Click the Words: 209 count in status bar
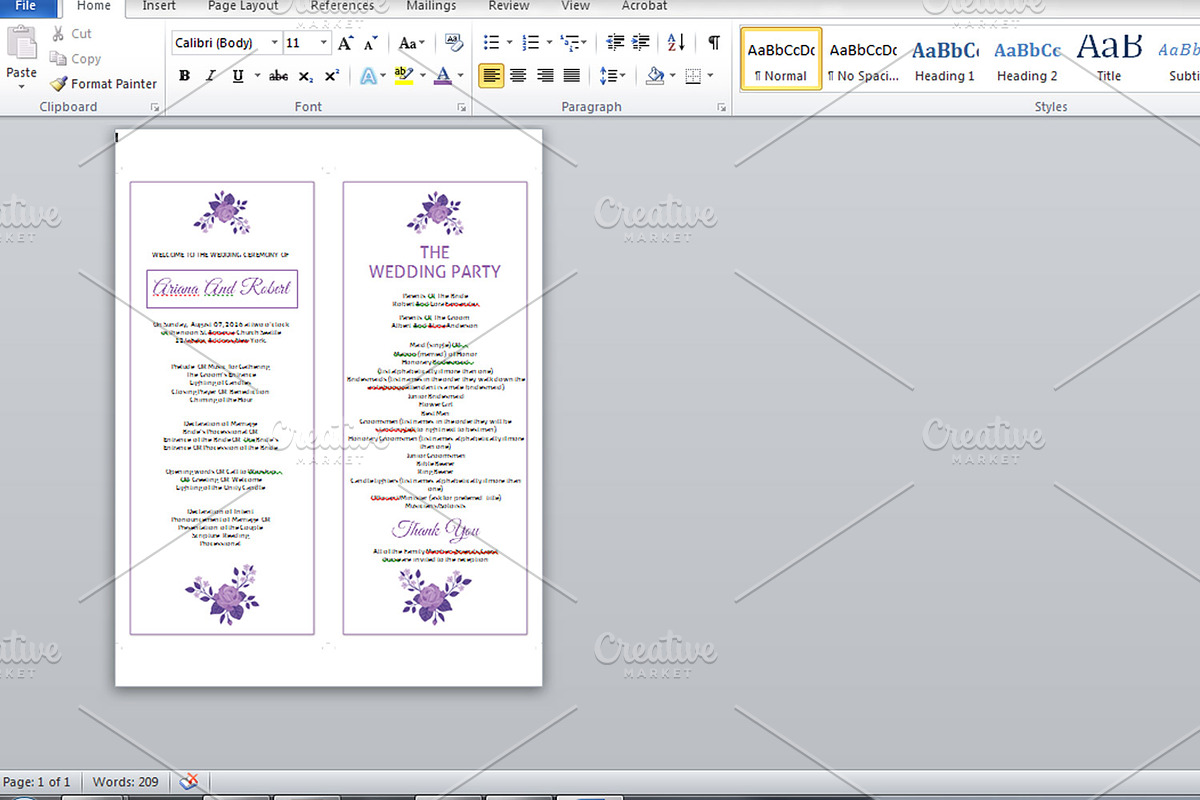Viewport: 1200px width, 800px height. click(x=126, y=782)
